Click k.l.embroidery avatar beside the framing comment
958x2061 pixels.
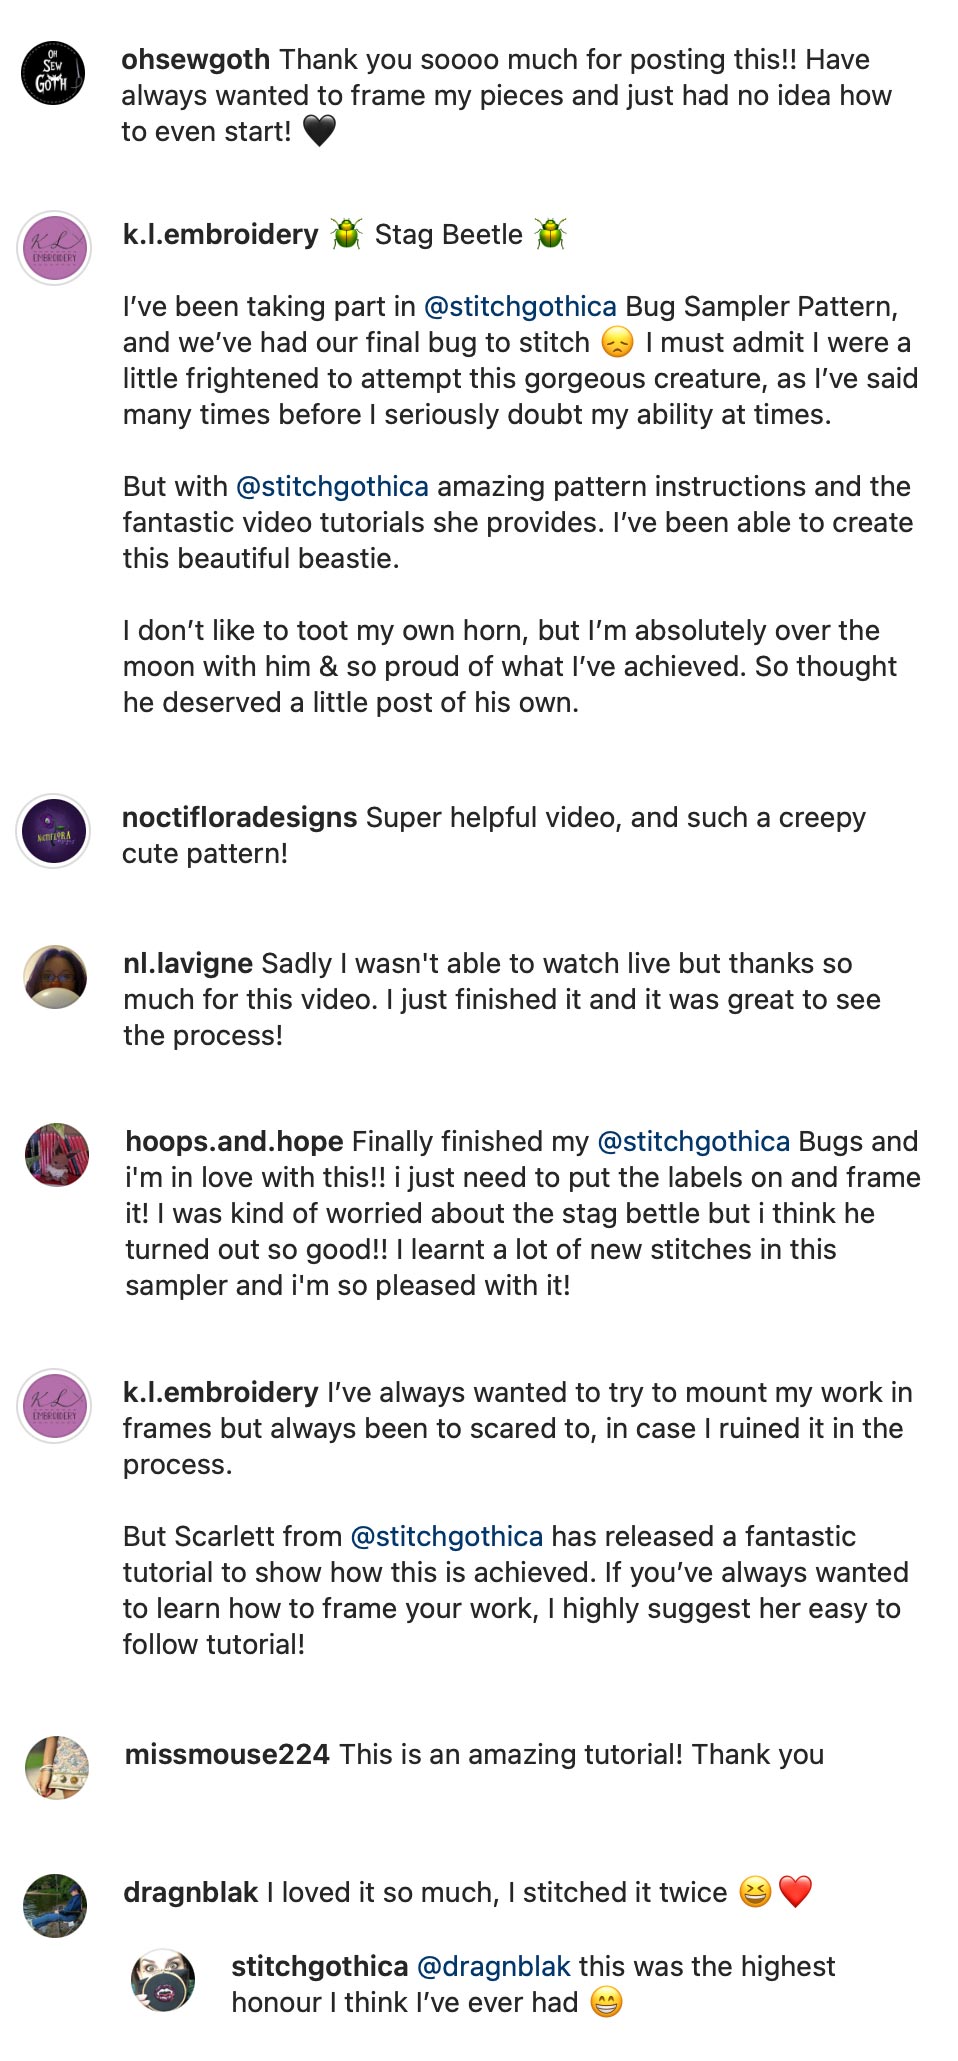tap(55, 1405)
